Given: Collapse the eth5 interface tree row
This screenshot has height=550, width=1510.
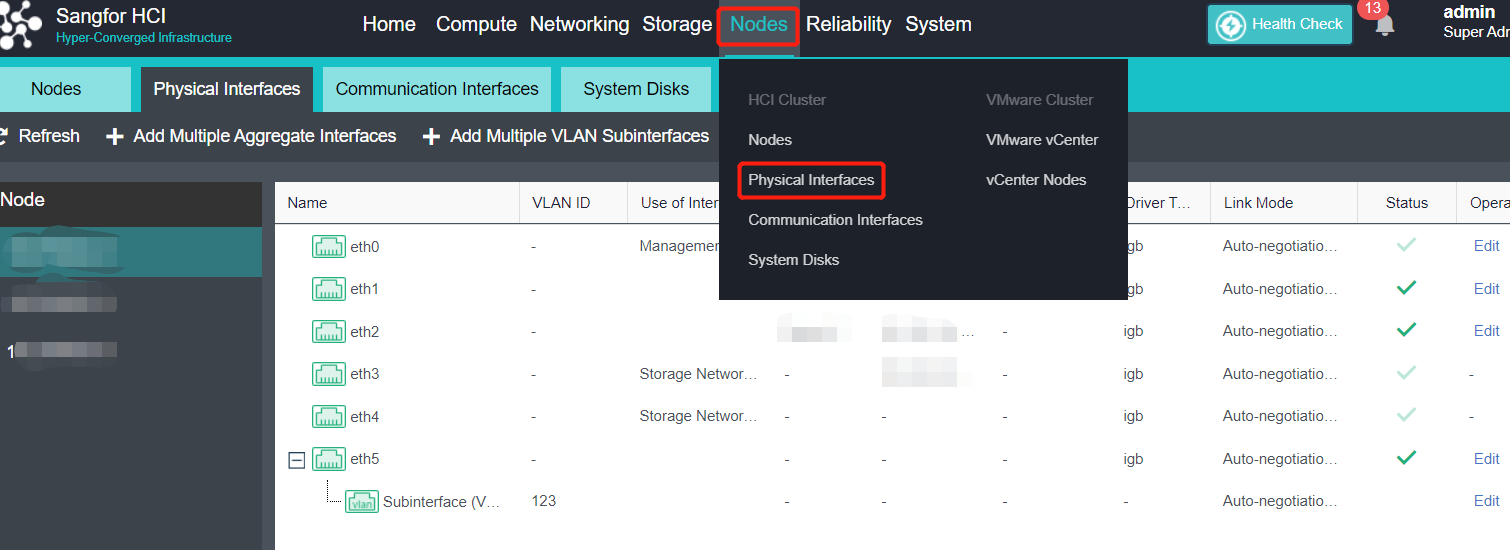Looking at the screenshot, I should 296,460.
